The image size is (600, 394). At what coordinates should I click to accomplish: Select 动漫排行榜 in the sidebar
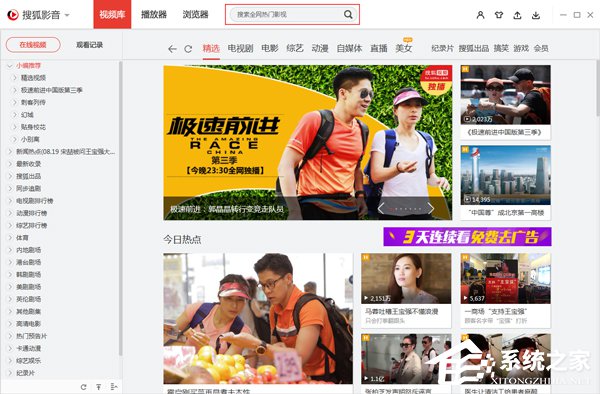tap(32, 213)
